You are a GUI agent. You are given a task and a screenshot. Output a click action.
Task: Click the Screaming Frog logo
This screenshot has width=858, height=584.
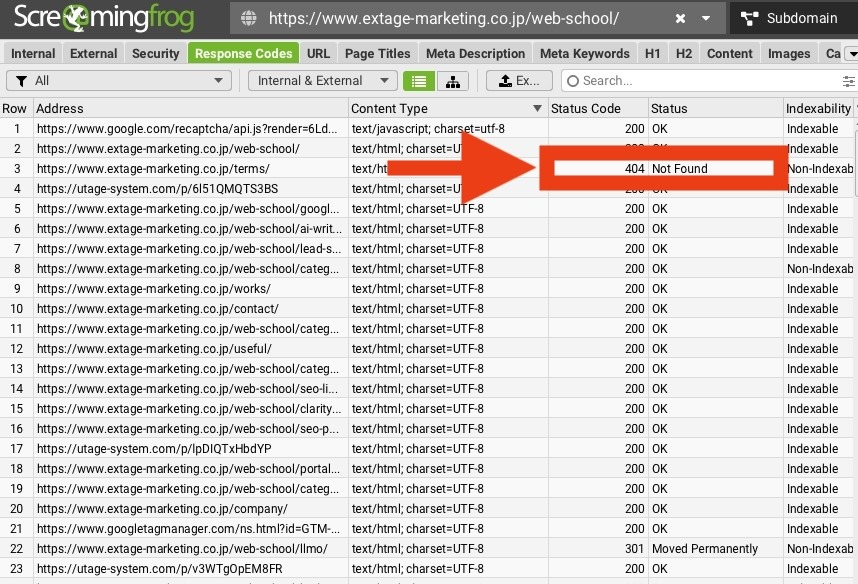pyautogui.click(x=104, y=18)
